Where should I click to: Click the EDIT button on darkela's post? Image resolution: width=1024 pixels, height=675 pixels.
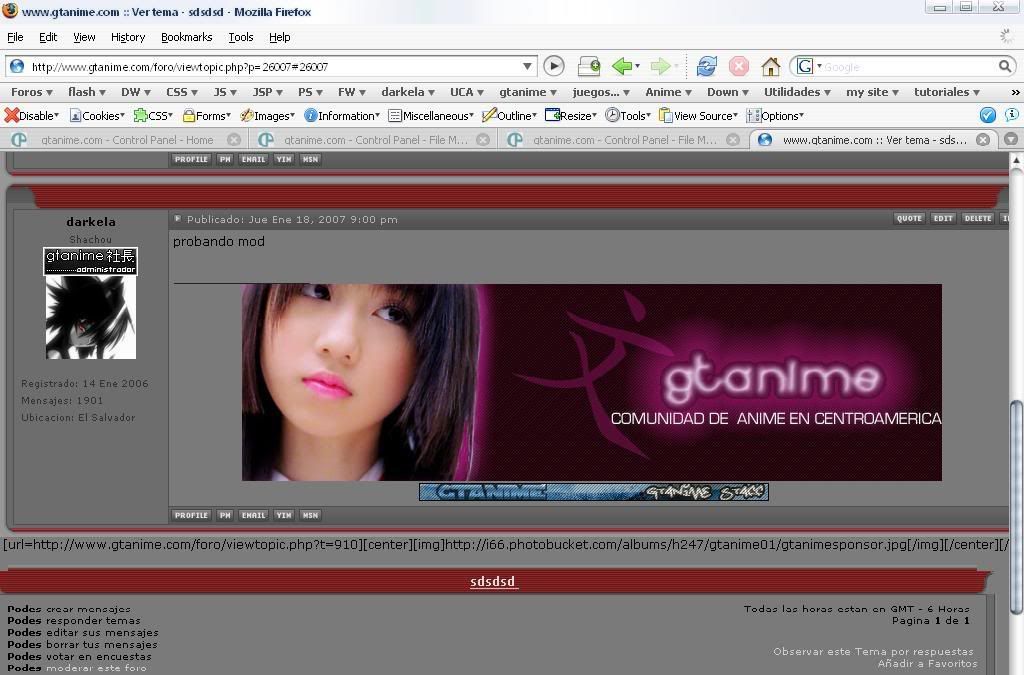point(943,219)
